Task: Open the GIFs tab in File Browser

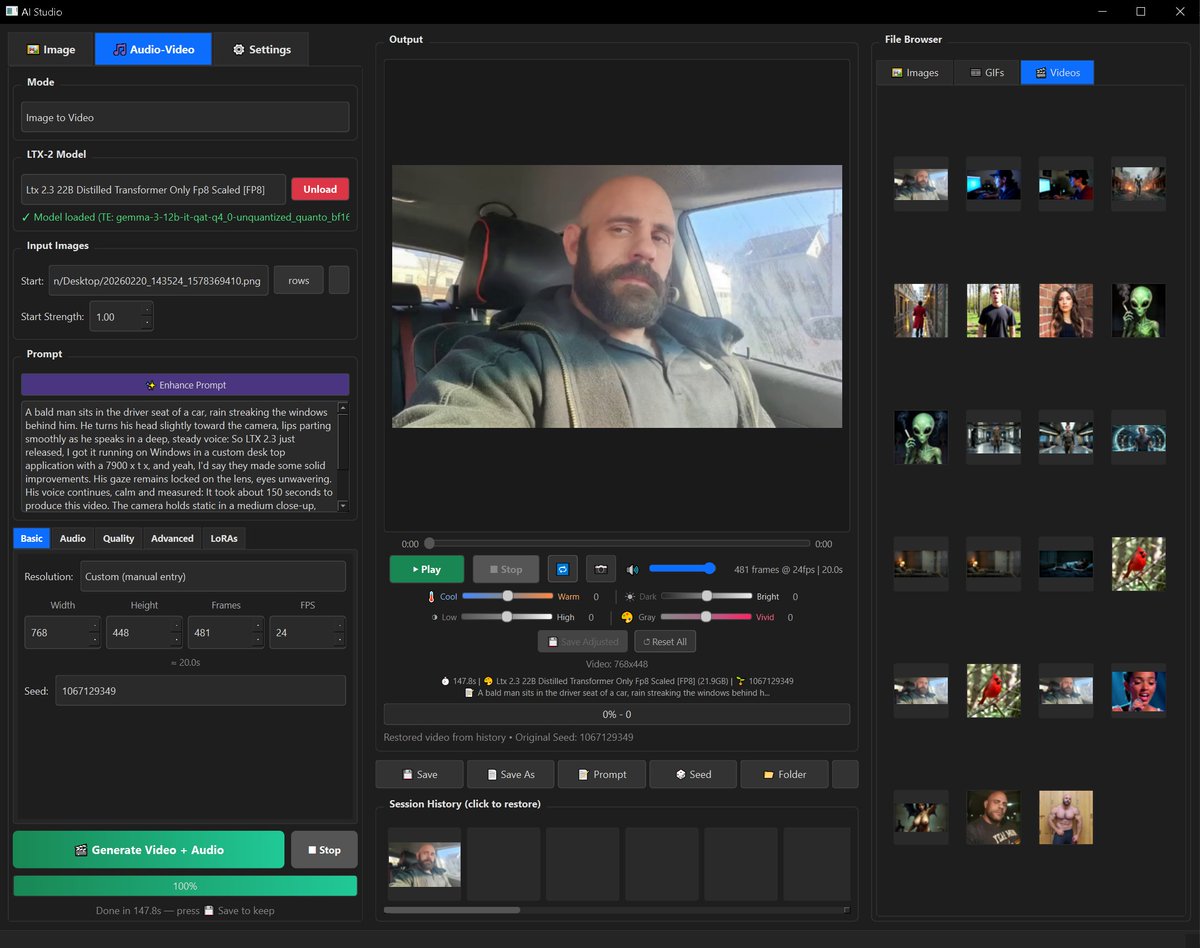Action: pyautogui.click(x=986, y=72)
